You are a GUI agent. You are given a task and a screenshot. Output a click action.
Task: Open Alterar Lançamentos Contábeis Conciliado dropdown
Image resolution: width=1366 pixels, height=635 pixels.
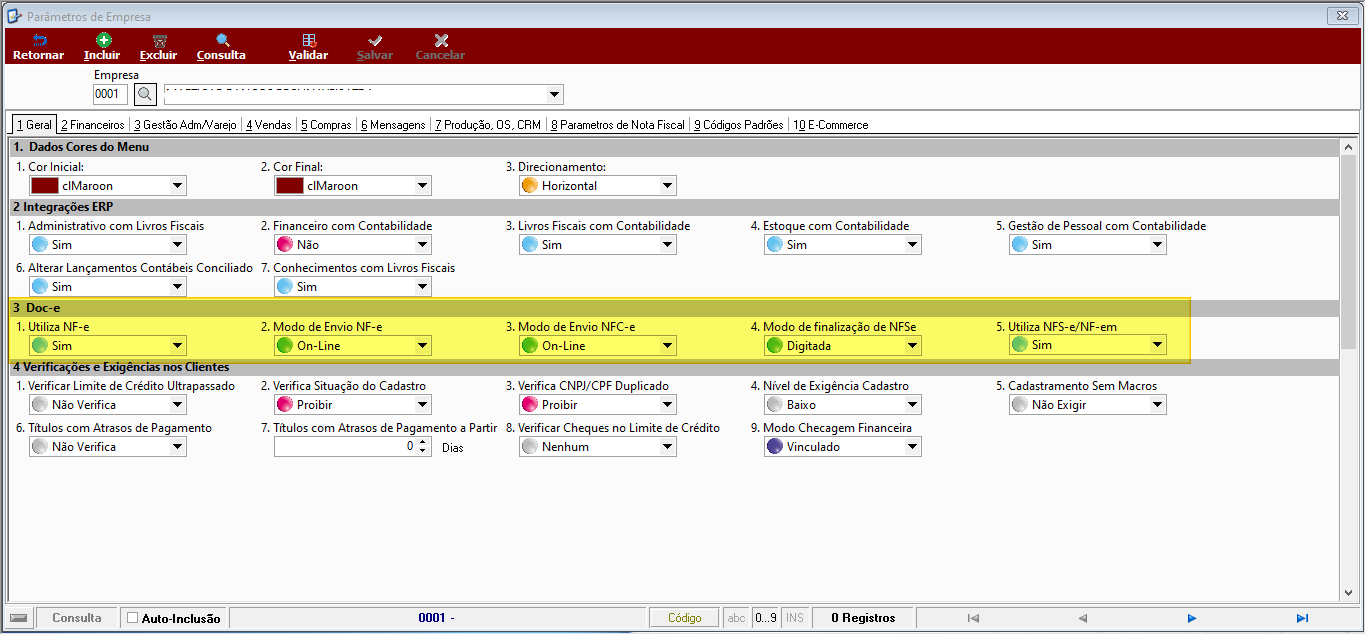[x=178, y=286]
